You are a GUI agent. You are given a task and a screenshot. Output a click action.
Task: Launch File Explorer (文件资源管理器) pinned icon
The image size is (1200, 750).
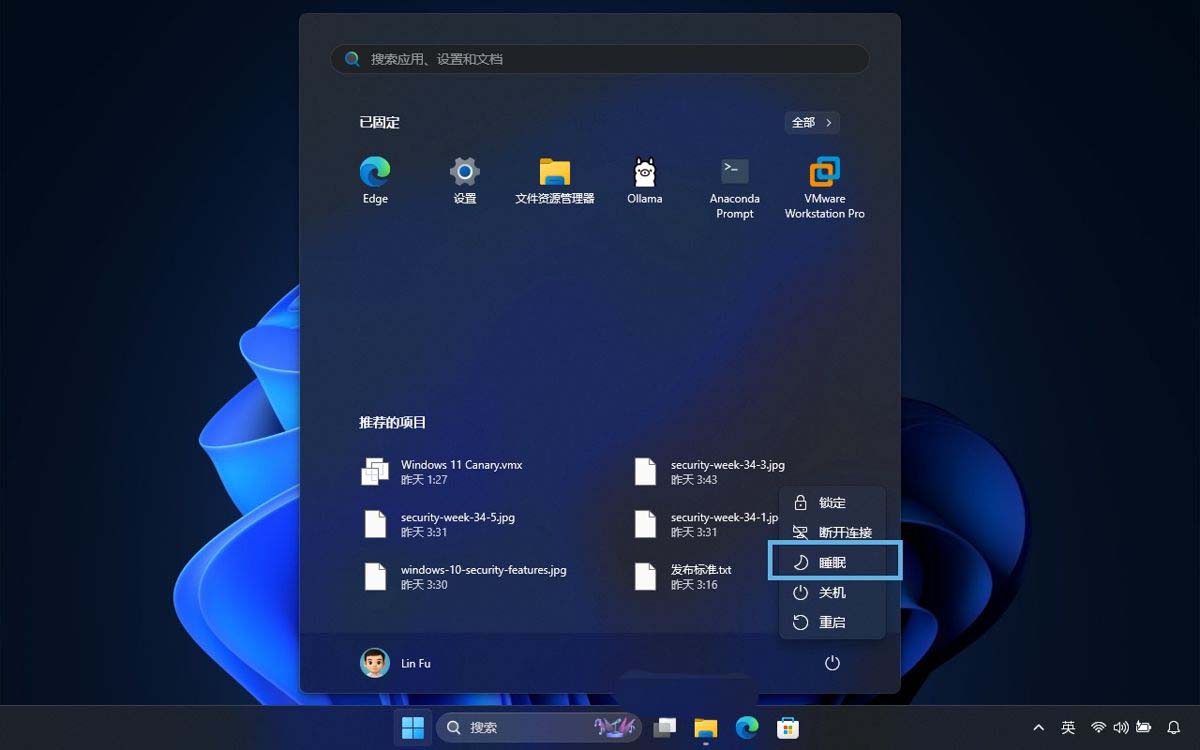point(554,180)
